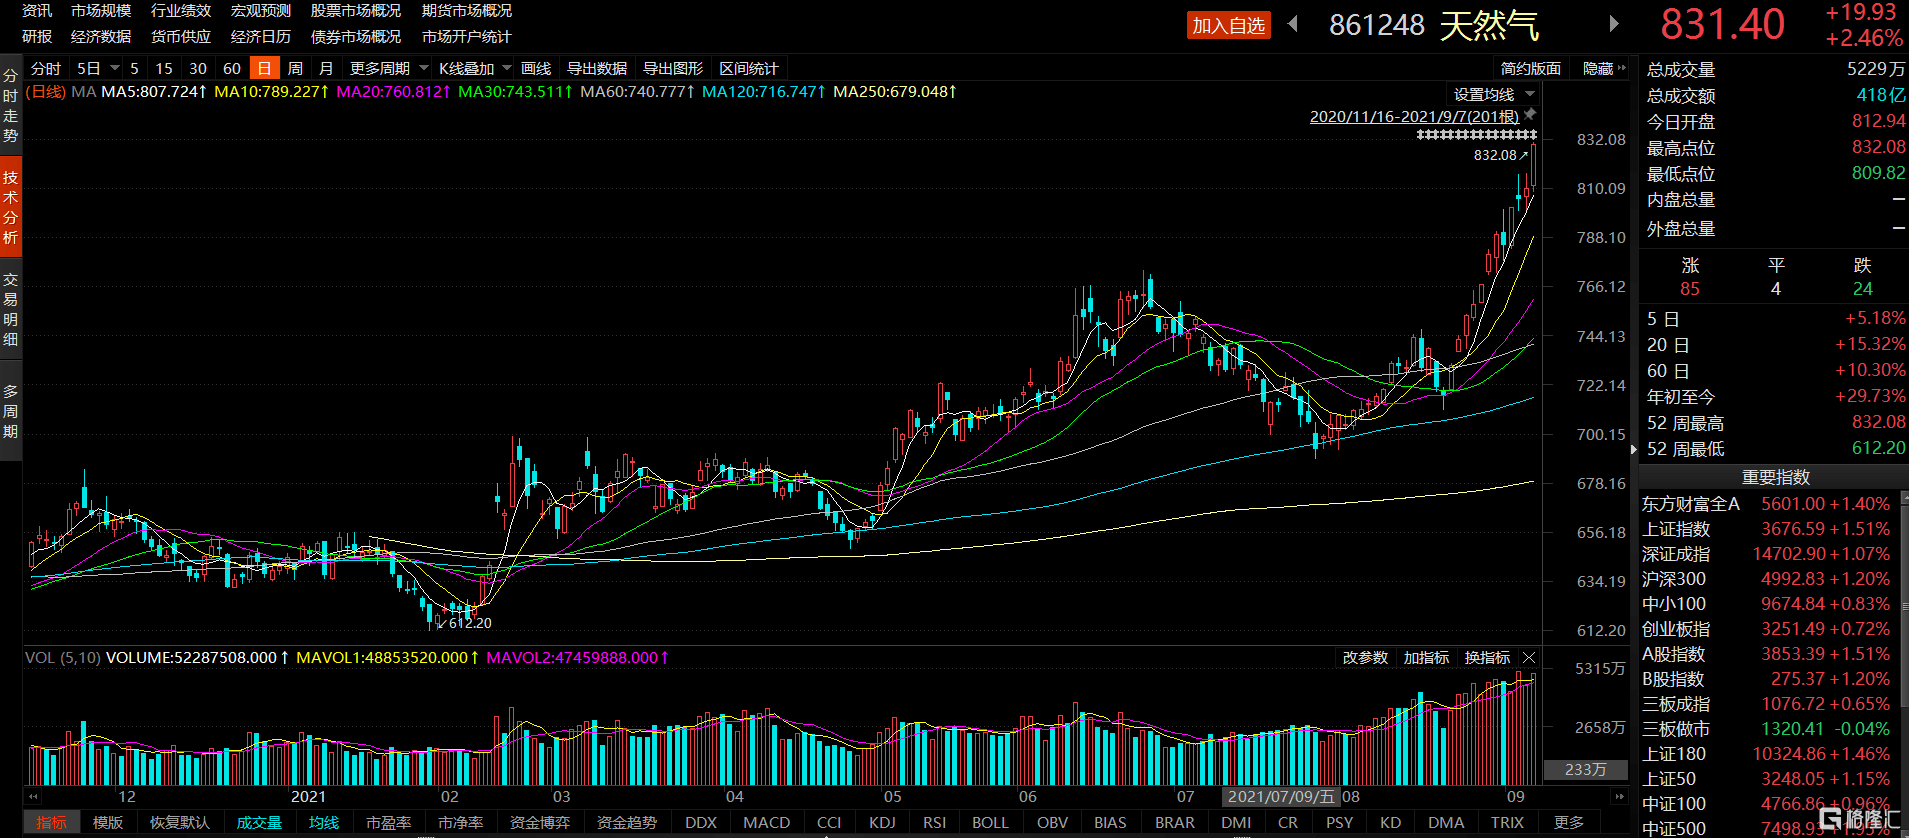Click the pin icon beside date range
1909x838 pixels.
1530,115
